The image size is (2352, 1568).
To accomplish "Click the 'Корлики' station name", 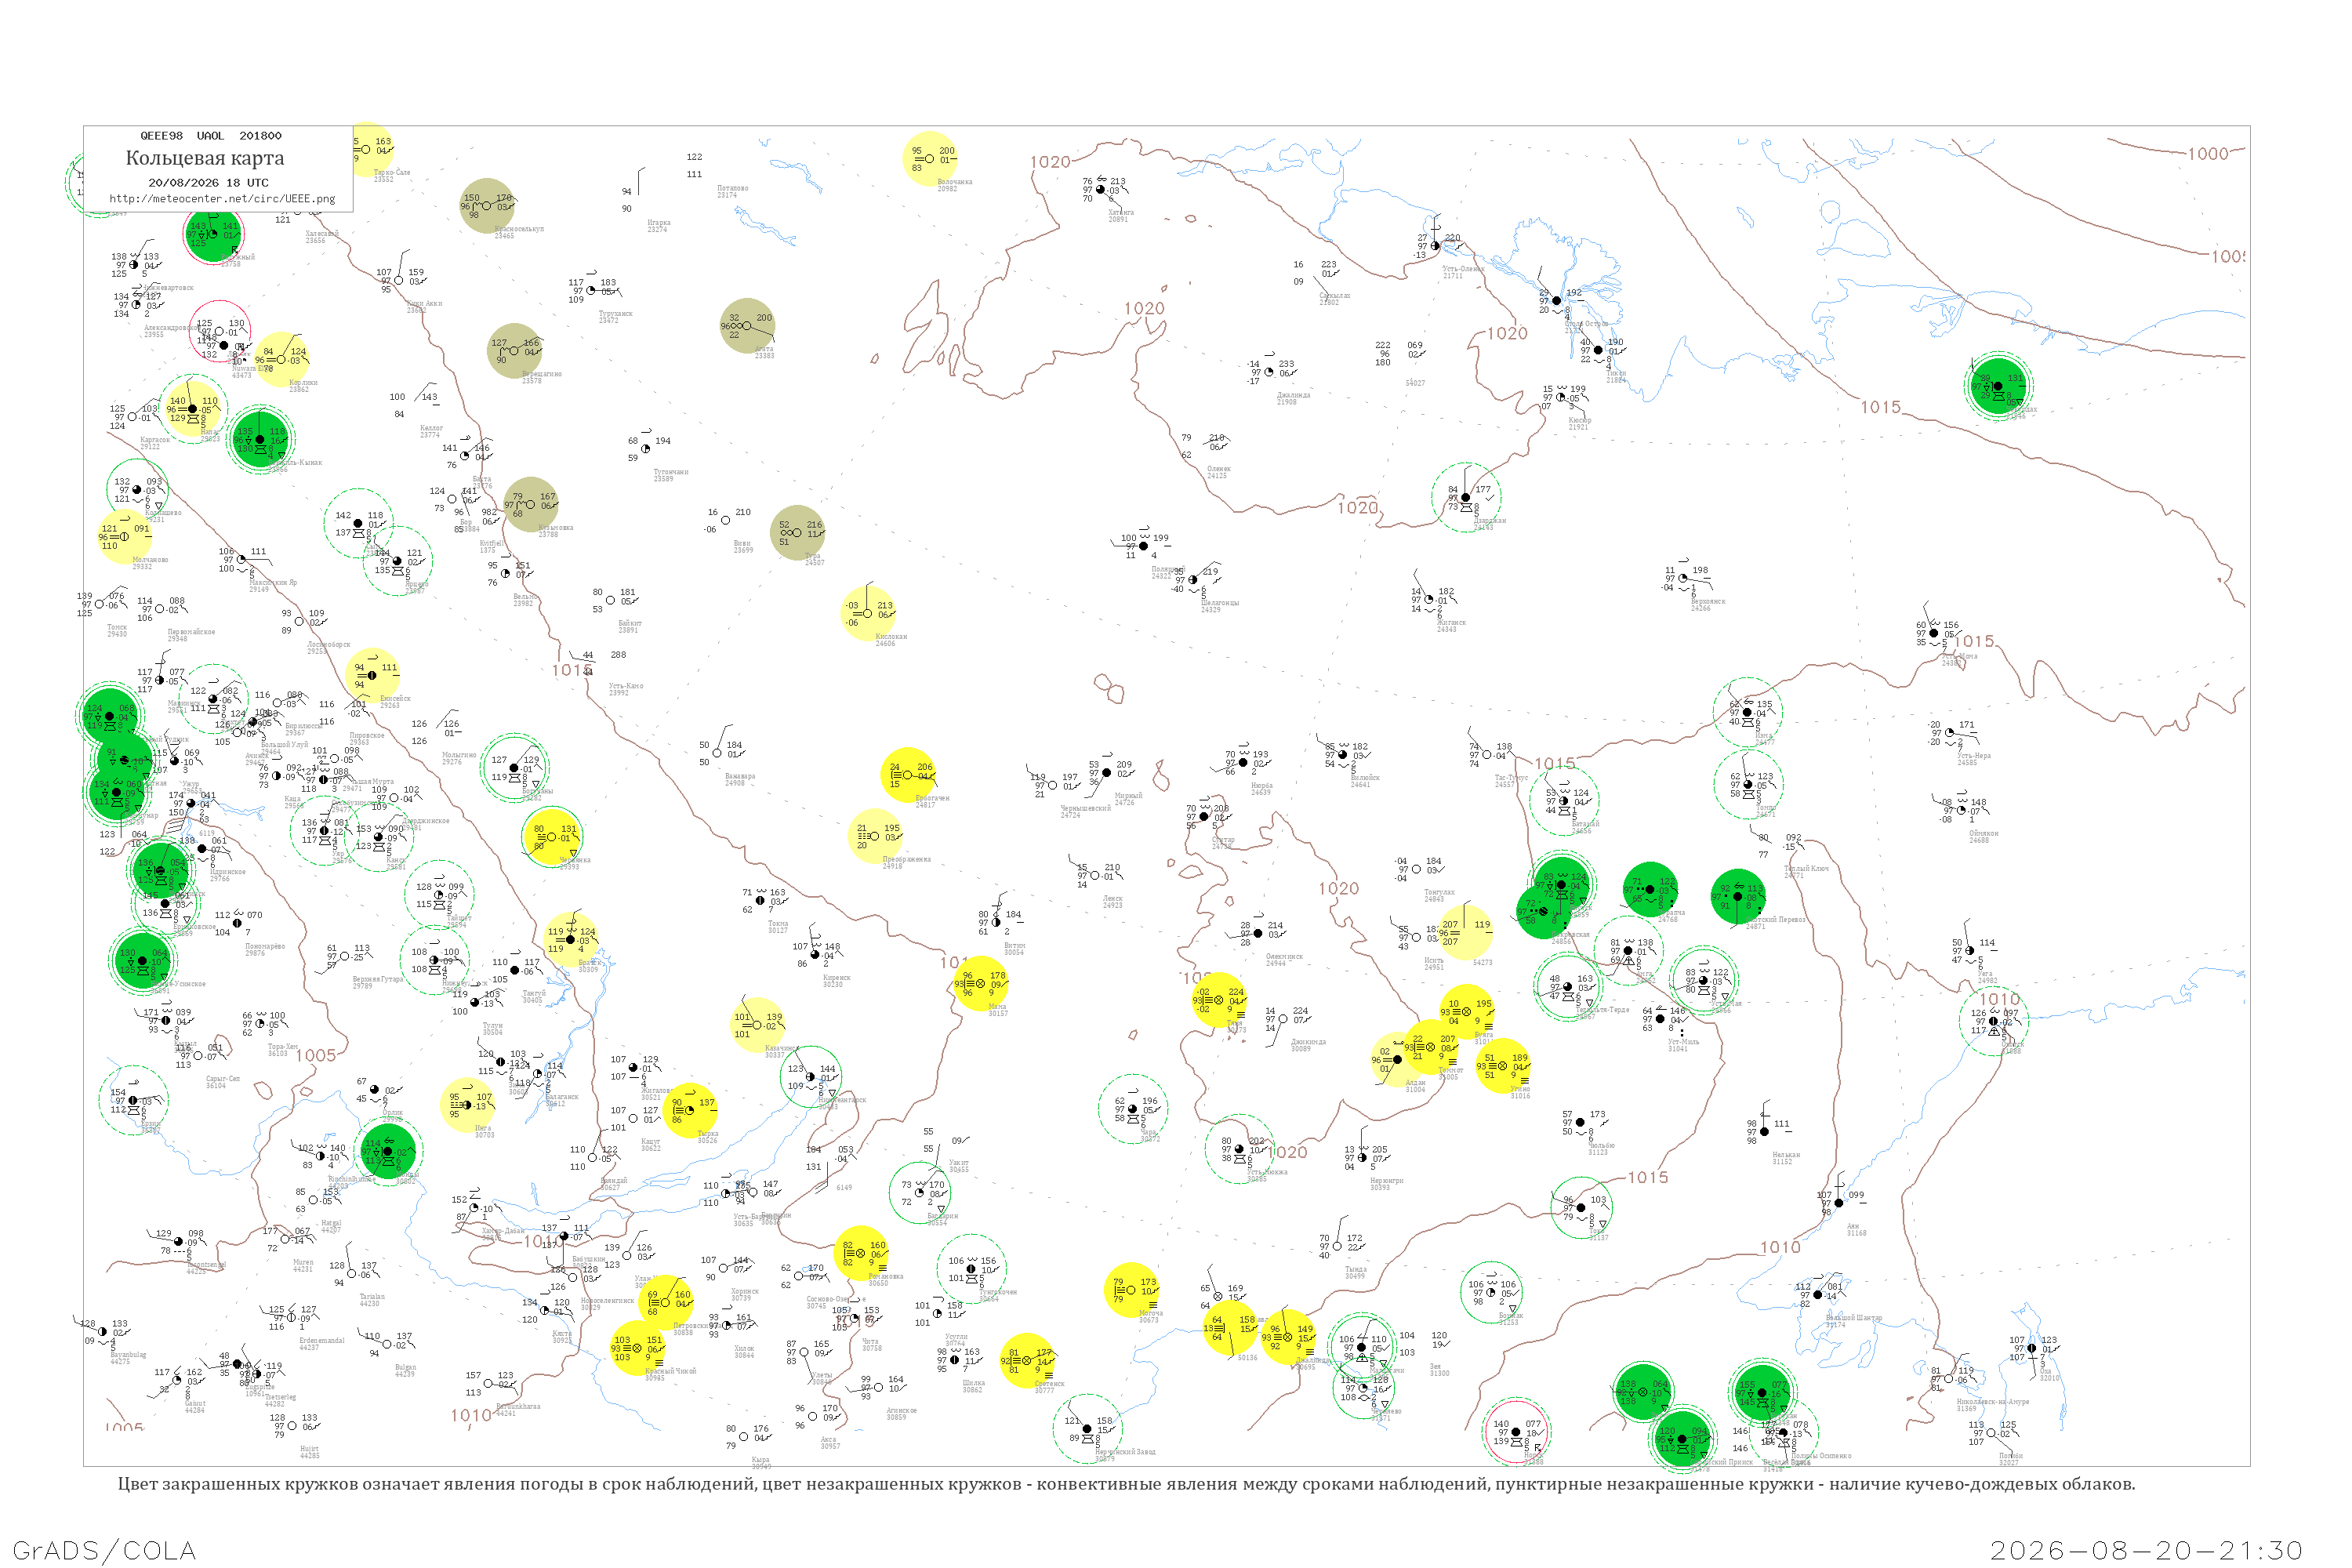I will coord(303,383).
